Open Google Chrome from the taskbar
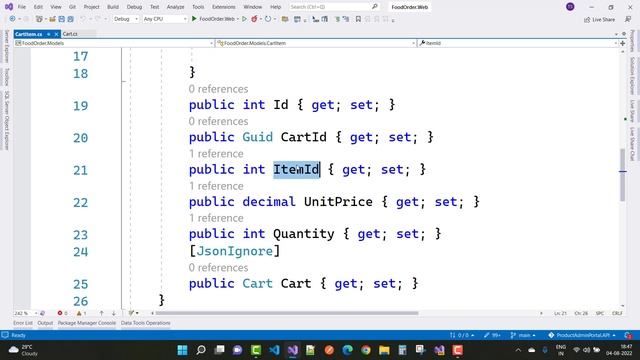640x360 pixels. coord(366,350)
